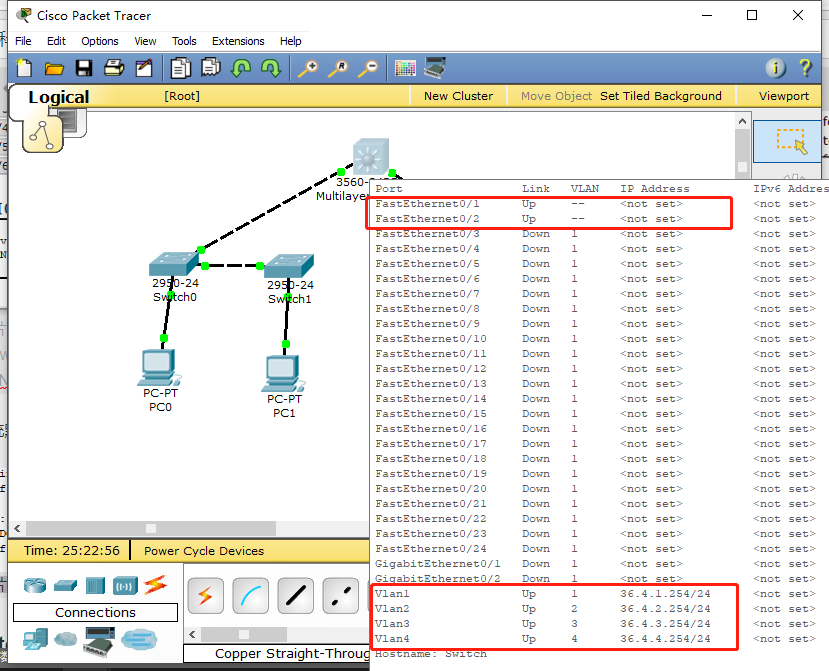Click the Paste icon in the toolbar

point(211,68)
